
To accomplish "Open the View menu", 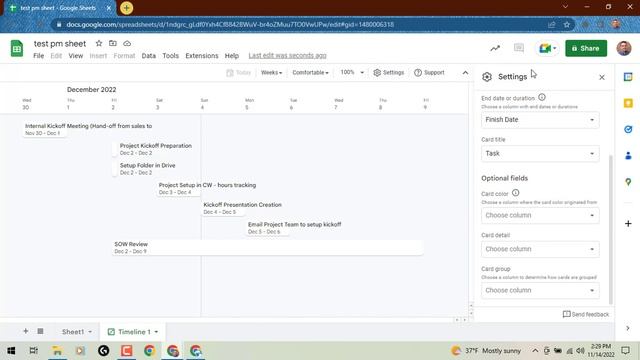I will tap(76, 56).
